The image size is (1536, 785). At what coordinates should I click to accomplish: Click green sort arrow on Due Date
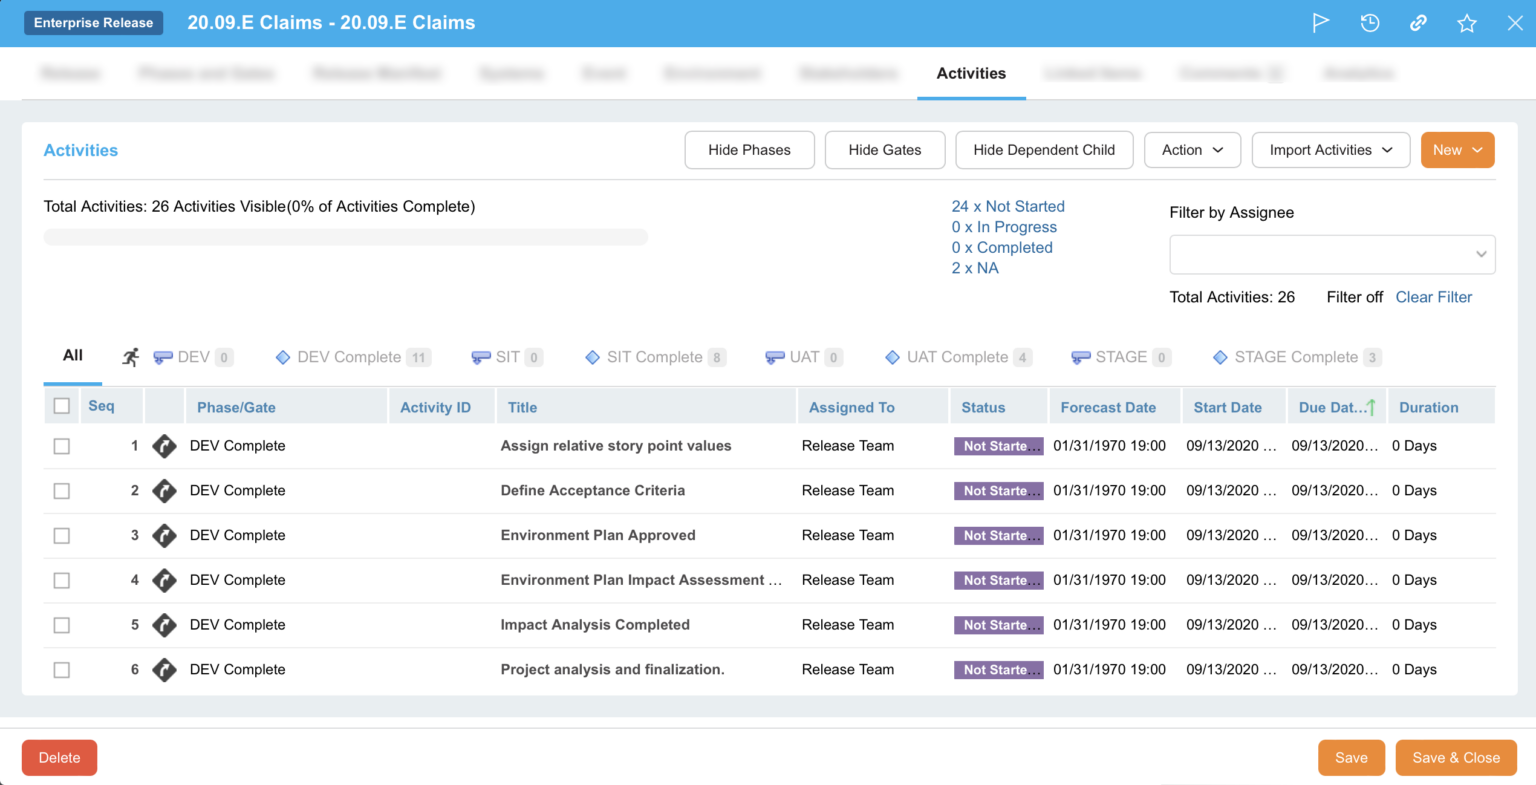(x=1371, y=407)
